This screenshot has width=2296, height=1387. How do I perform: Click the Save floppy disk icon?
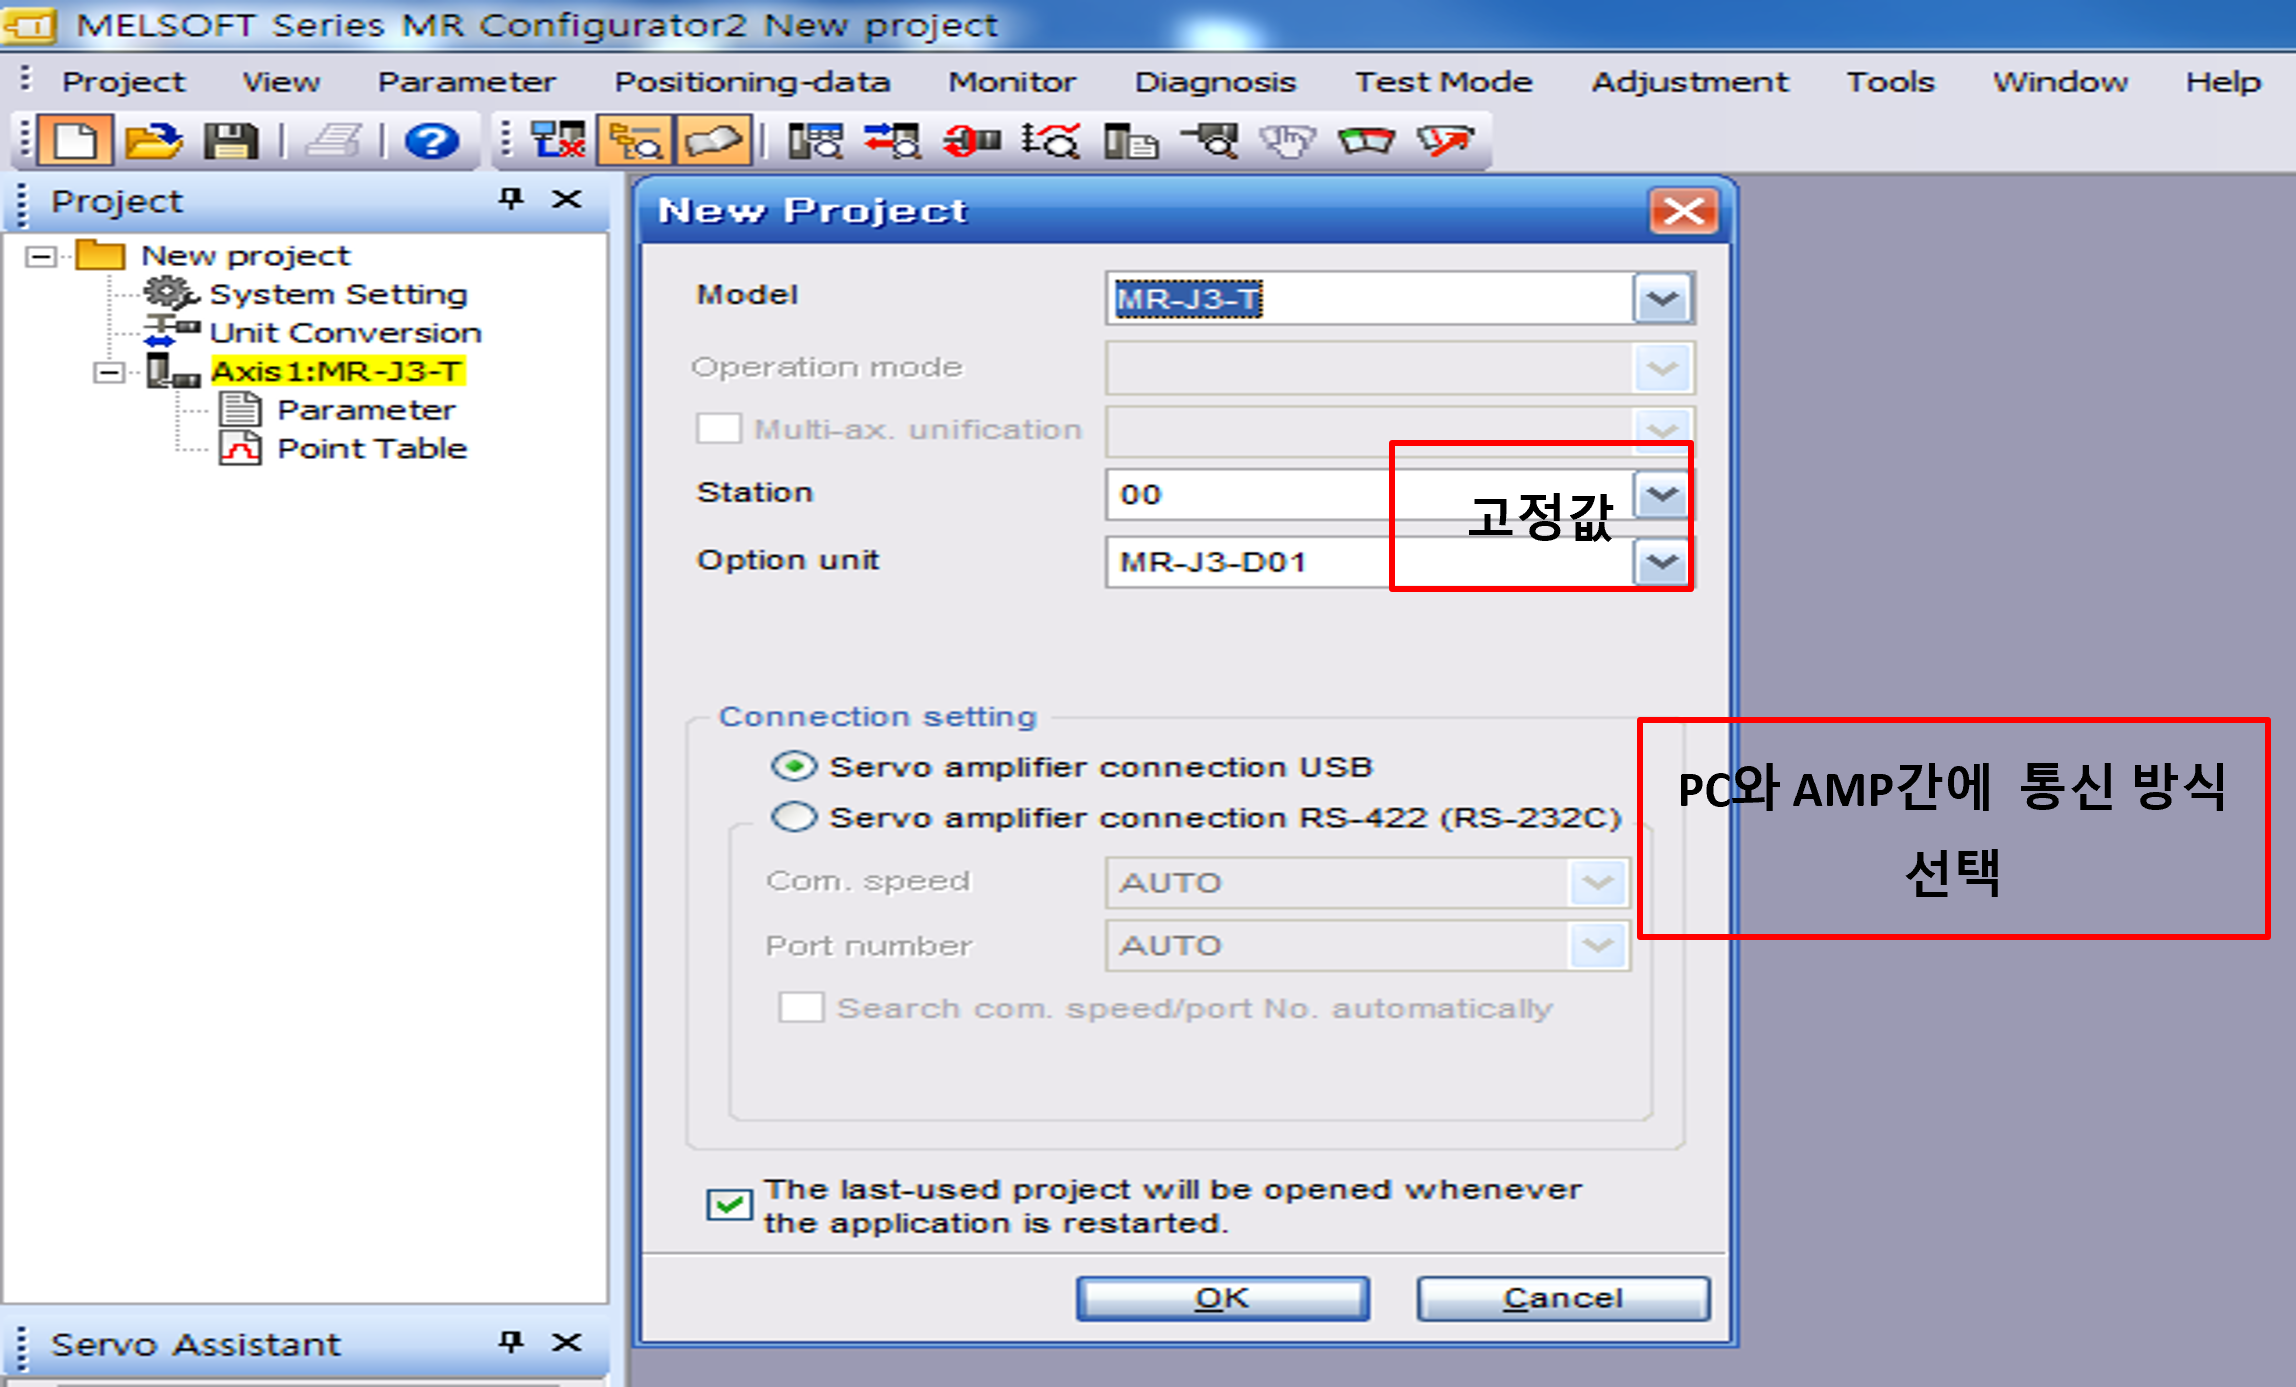click(x=231, y=140)
